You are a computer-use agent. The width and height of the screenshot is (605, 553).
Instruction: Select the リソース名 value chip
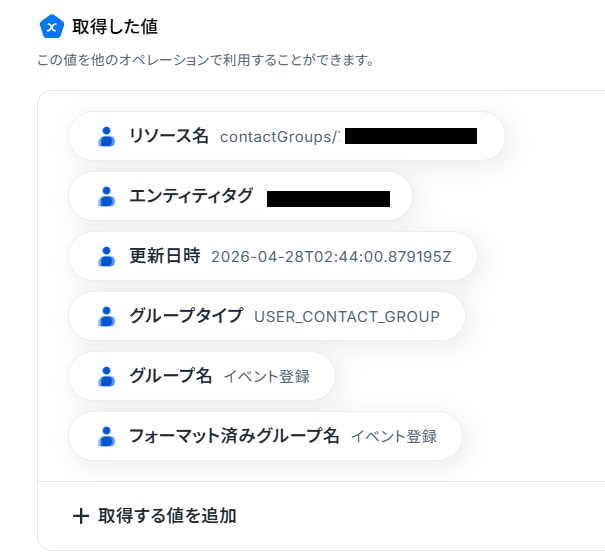(x=287, y=136)
